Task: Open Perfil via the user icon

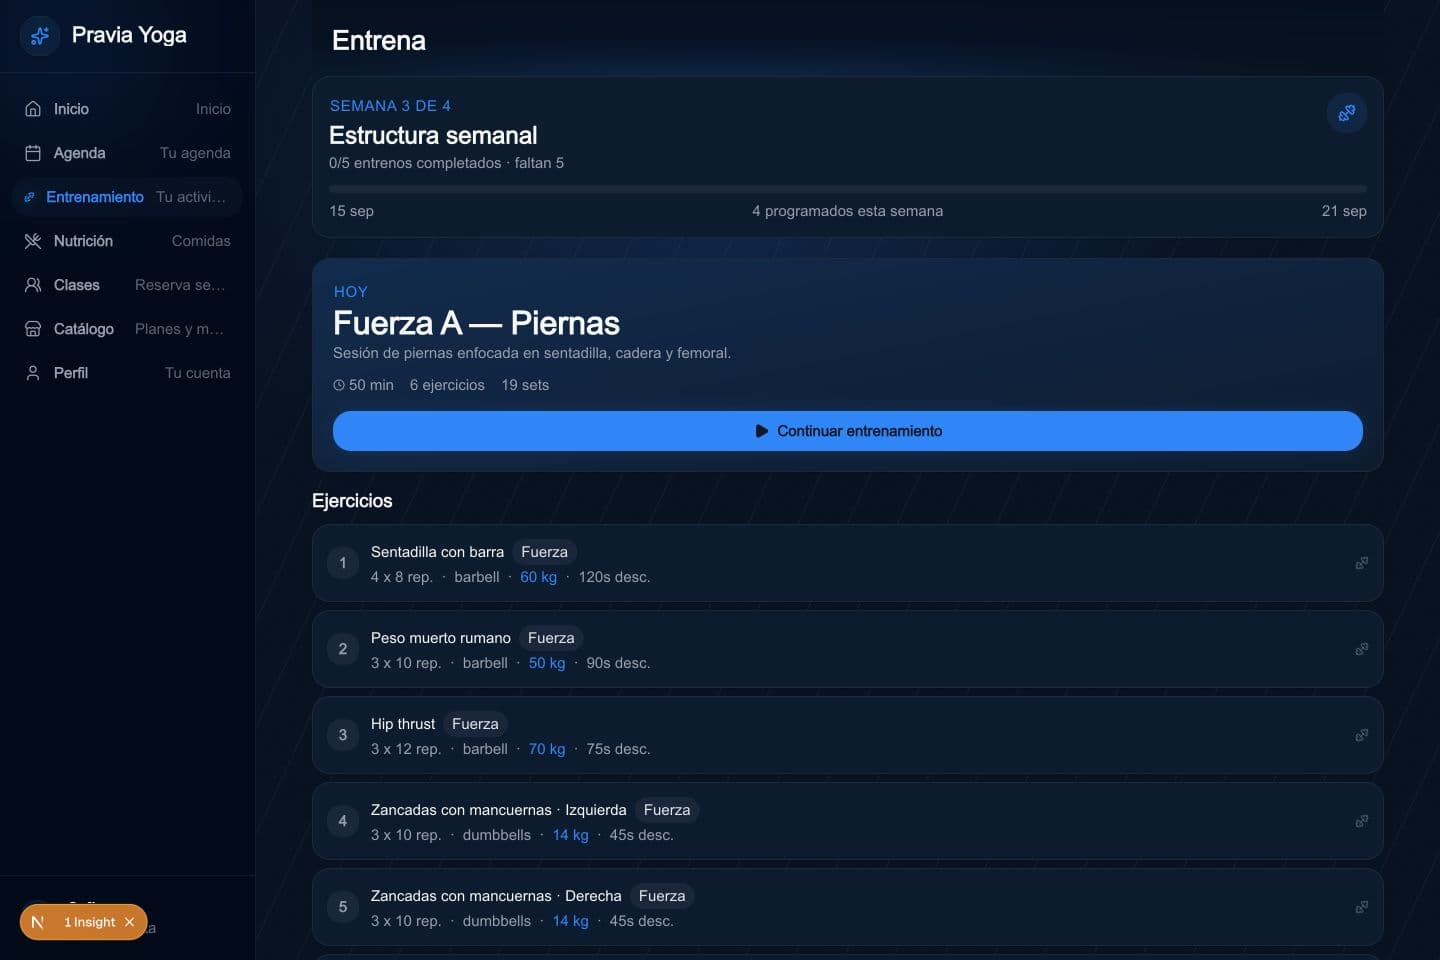Action: (33, 373)
